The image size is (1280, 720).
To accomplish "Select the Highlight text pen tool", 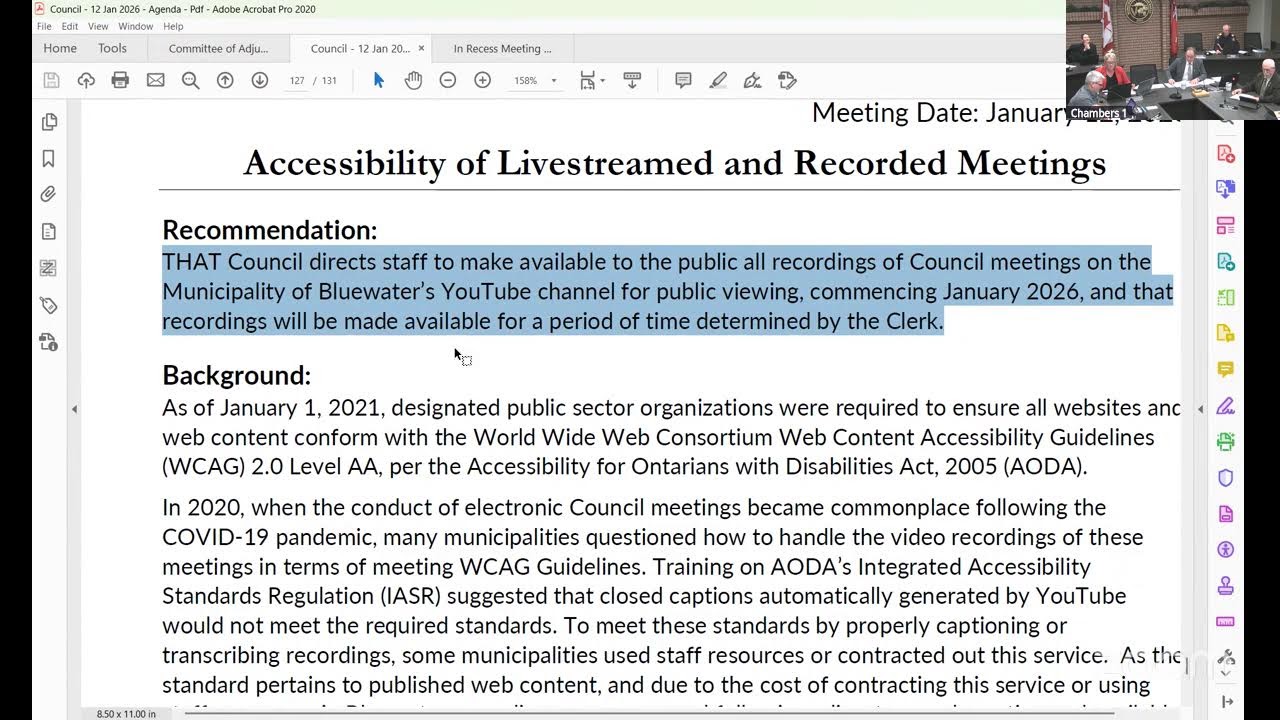I will (718, 80).
